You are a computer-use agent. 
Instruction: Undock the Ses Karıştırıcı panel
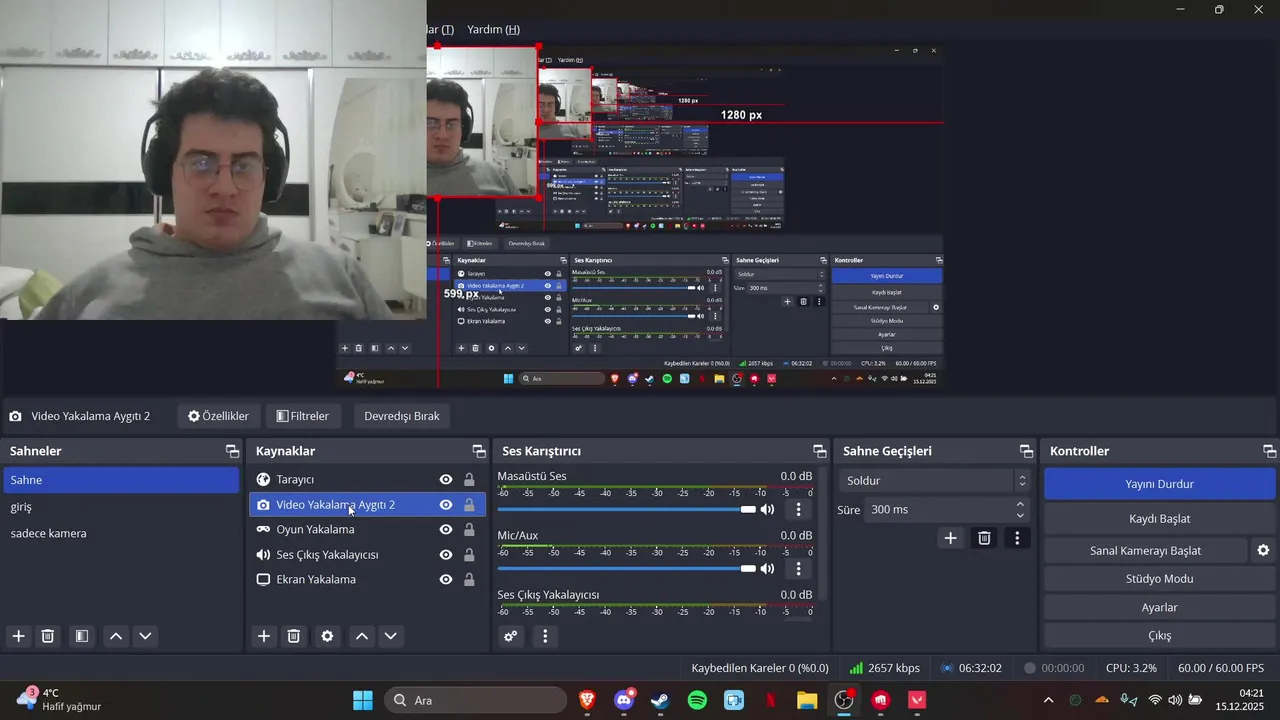point(820,451)
